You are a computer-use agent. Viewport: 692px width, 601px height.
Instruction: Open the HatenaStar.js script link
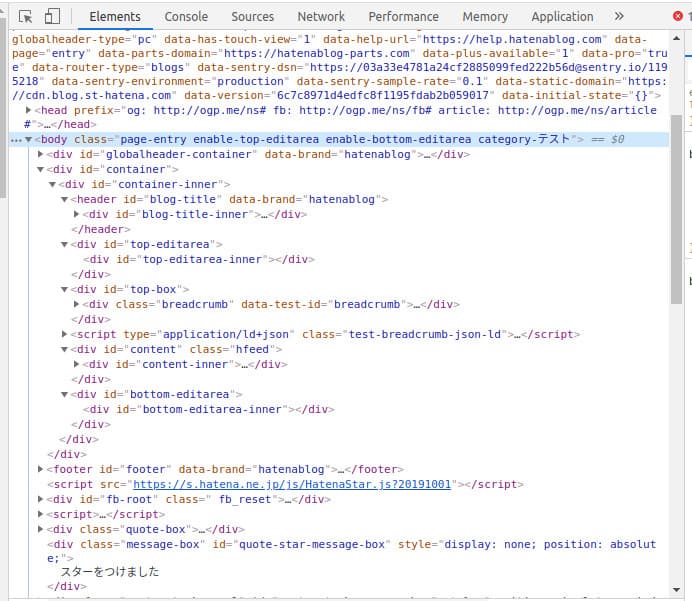point(292,484)
